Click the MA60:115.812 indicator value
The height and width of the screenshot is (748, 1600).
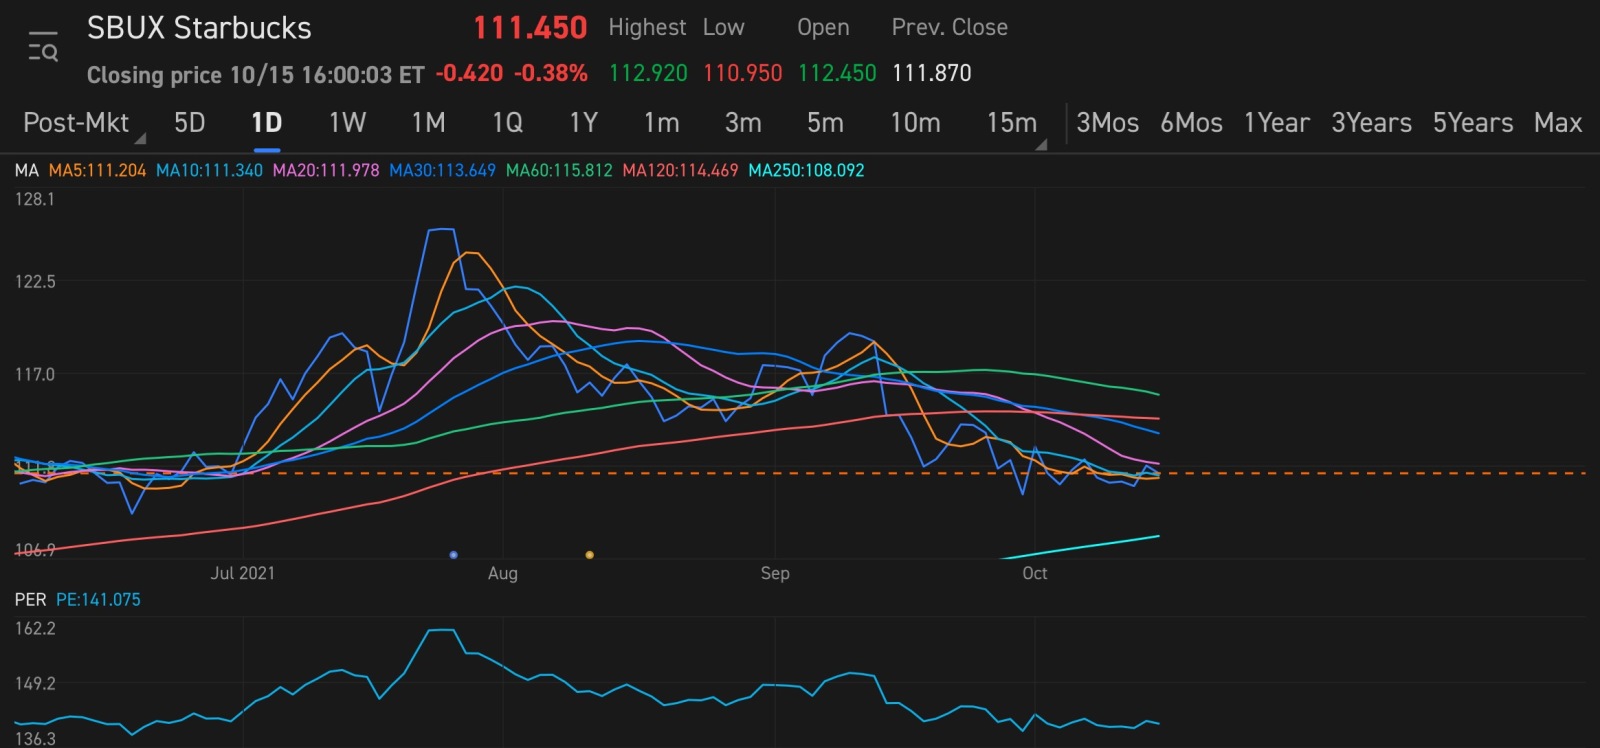pos(559,170)
